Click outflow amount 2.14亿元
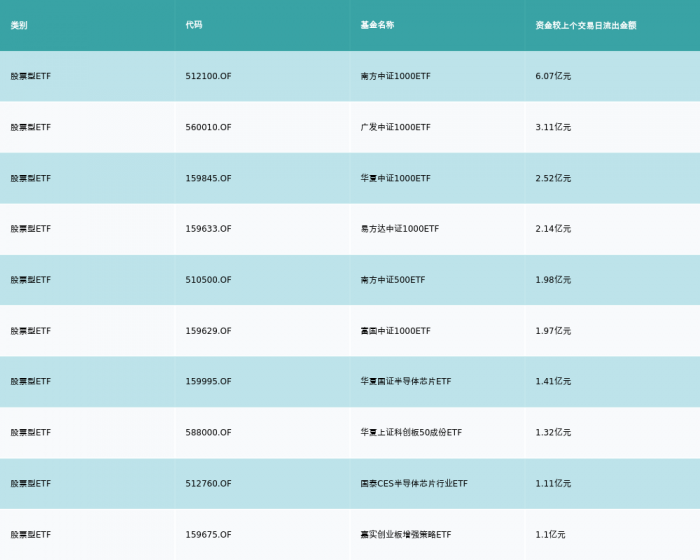Screen dimensions: 700x560 [553, 229]
